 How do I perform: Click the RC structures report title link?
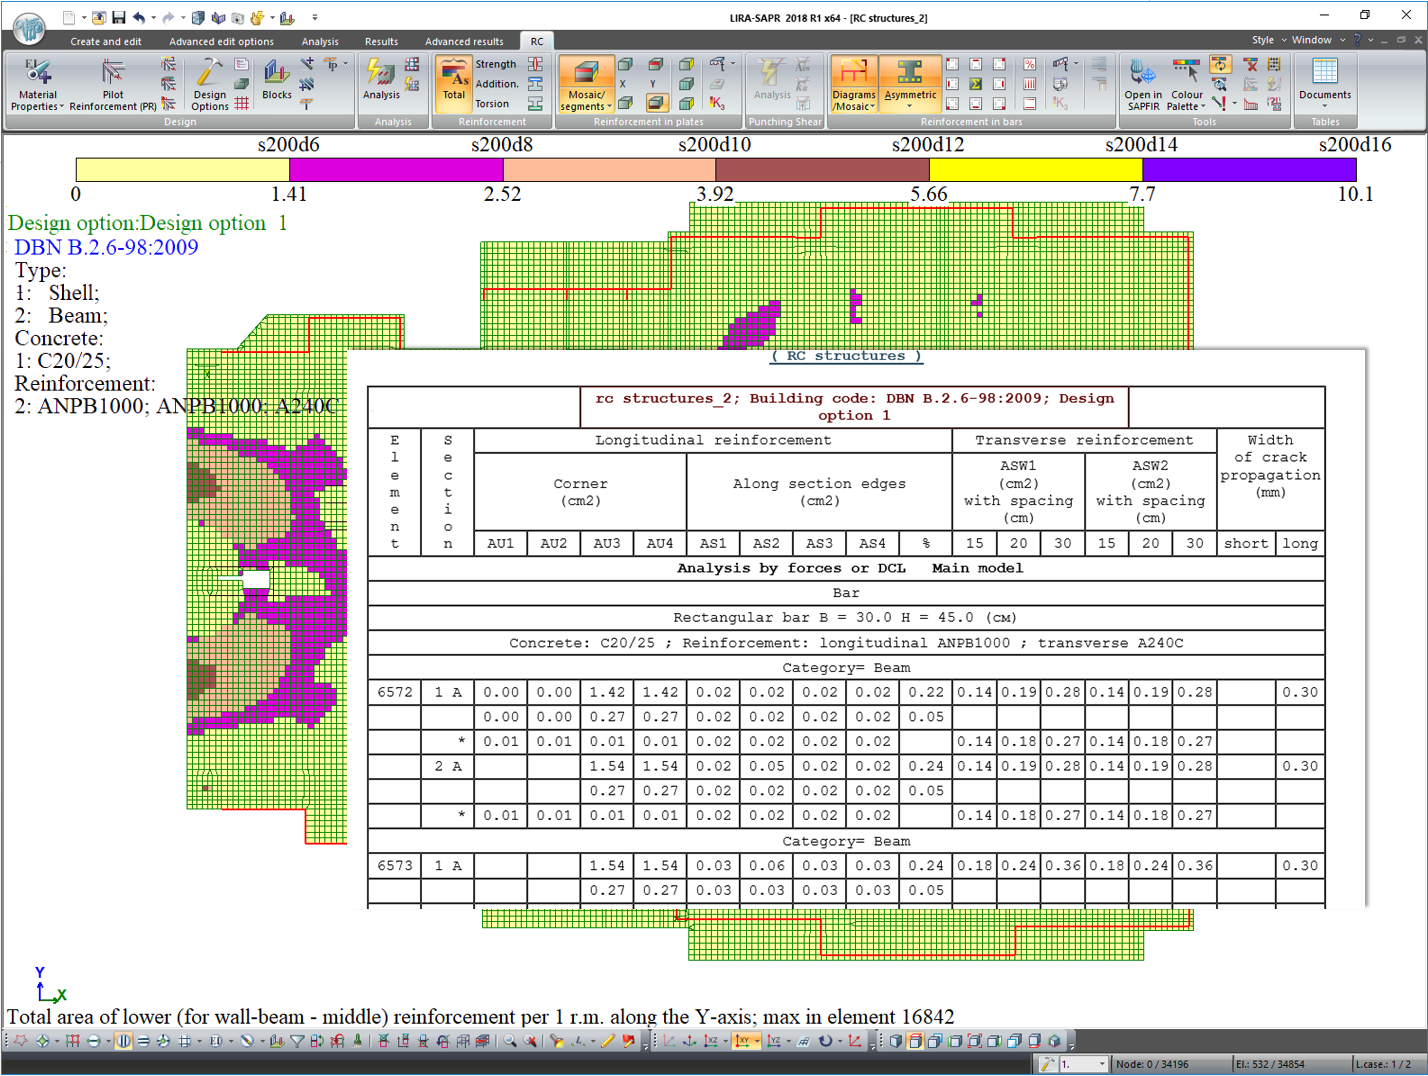[846, 356]
